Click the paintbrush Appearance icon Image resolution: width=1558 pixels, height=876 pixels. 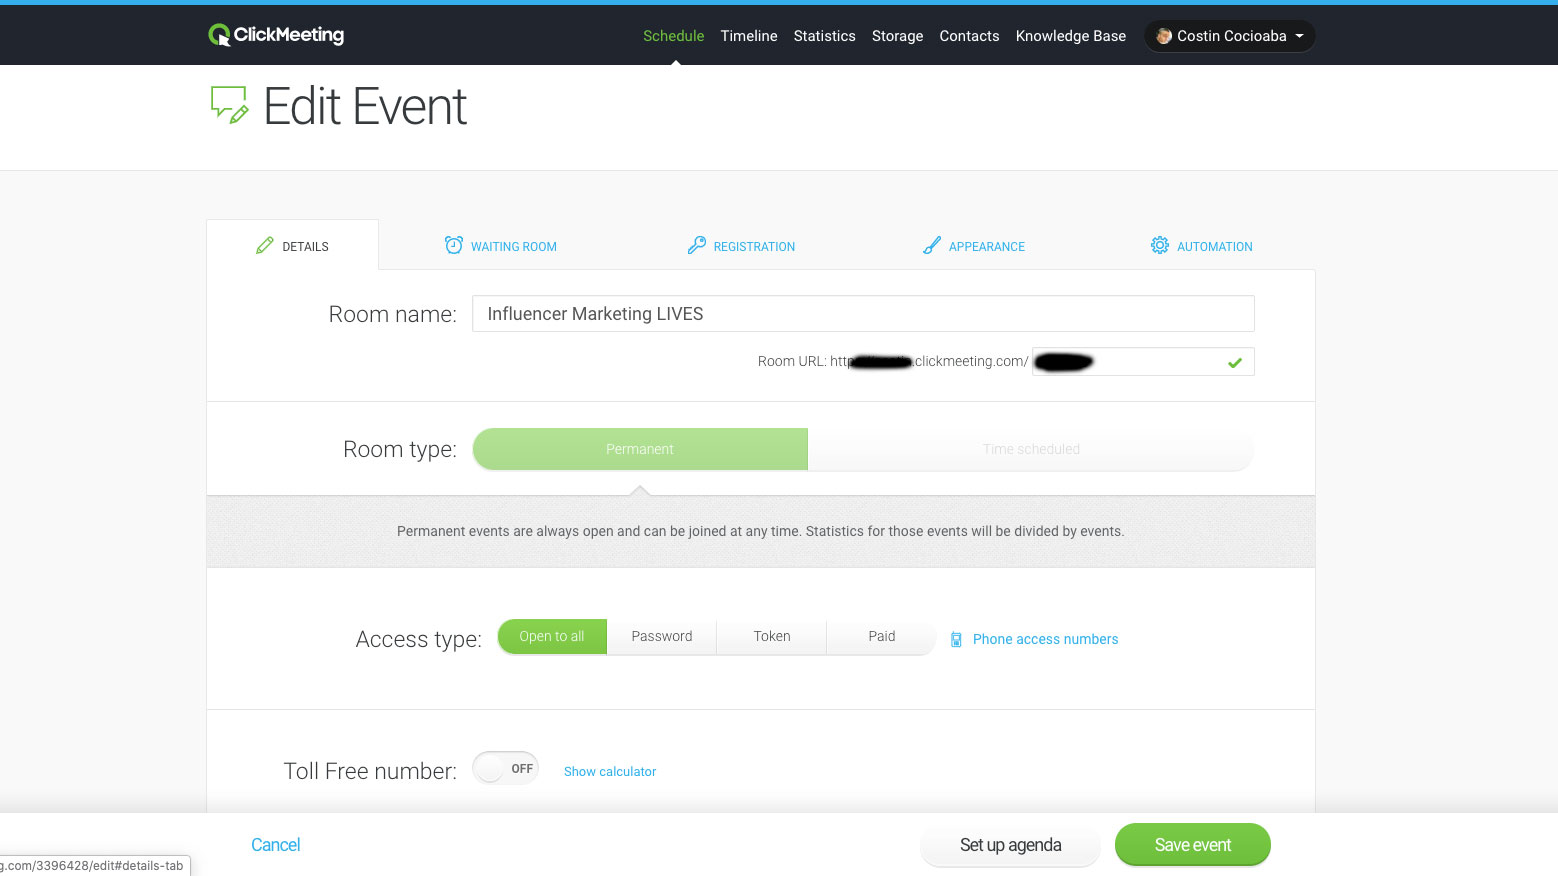[932, 246]
